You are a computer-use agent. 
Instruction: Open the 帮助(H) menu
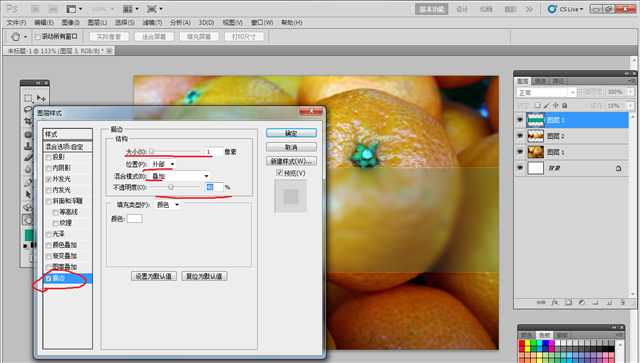point(292,22)
